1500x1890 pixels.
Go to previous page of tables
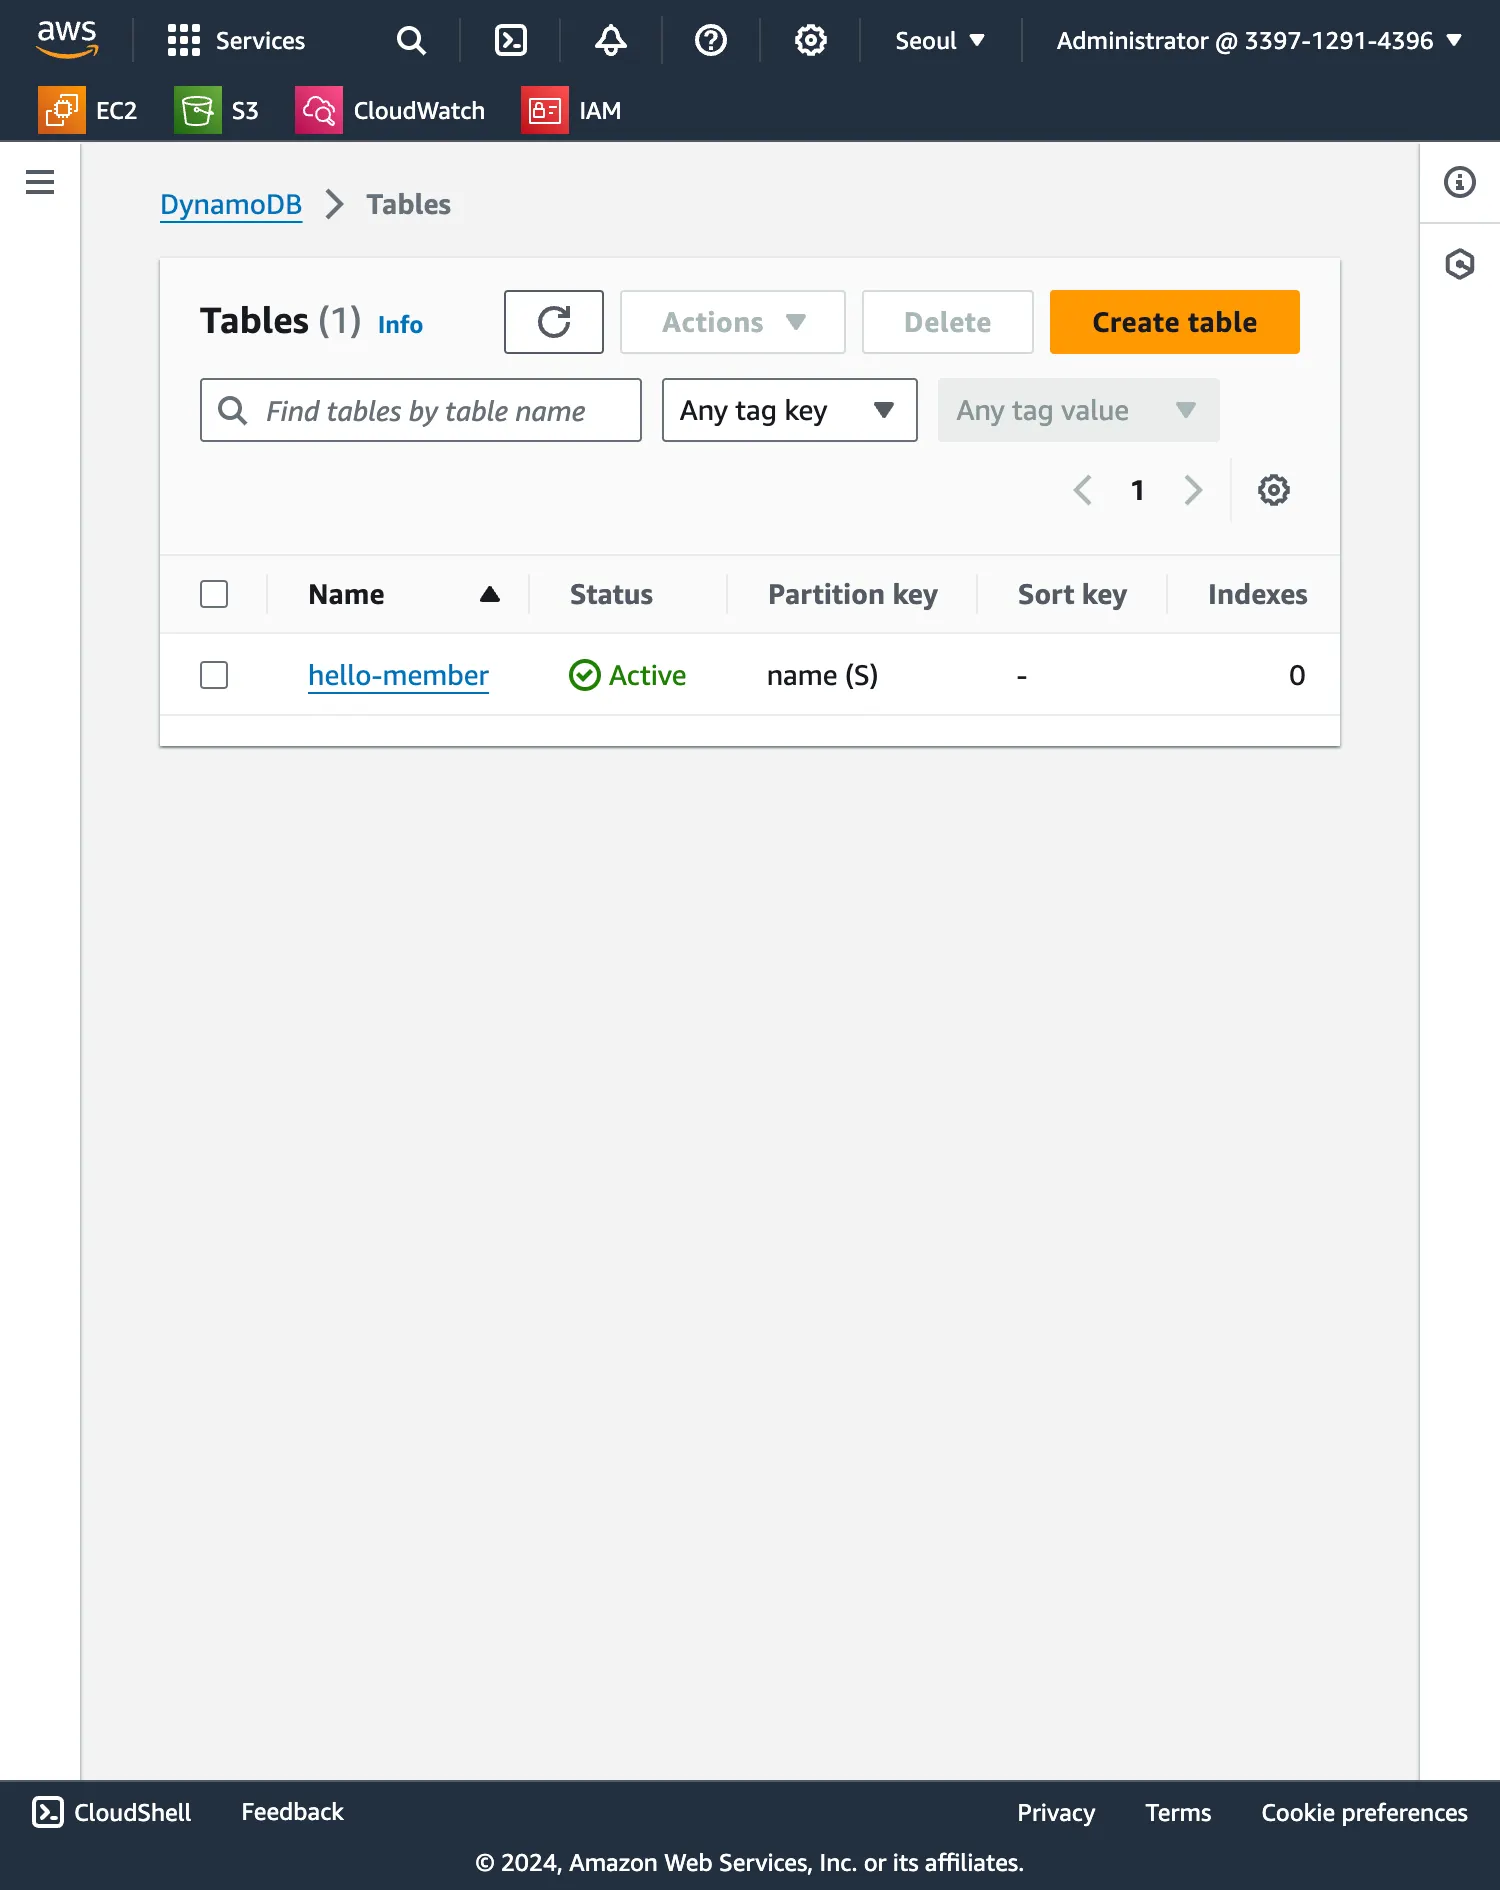pos(1082,490)
